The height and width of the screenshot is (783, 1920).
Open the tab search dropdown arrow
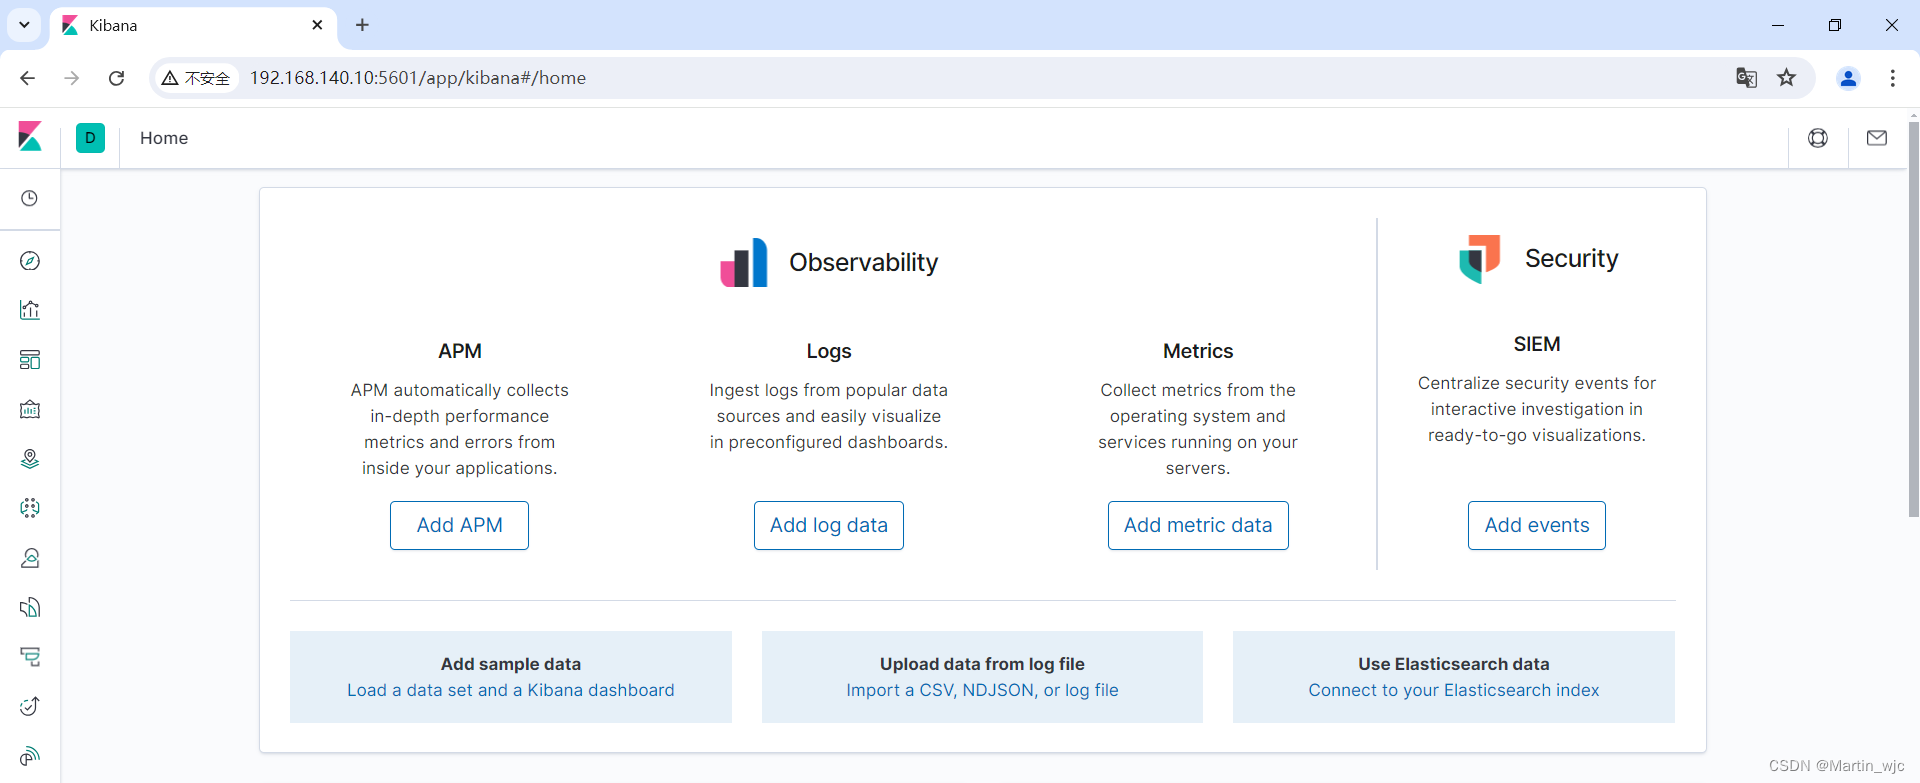click(24, 25)
